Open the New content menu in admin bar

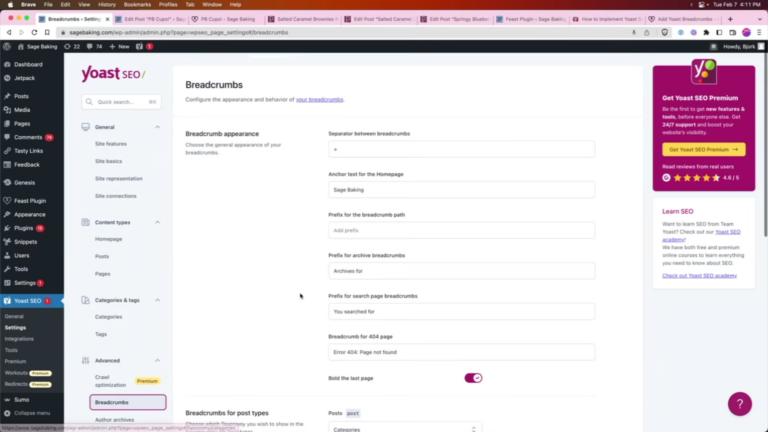click(x=120, y=47)
